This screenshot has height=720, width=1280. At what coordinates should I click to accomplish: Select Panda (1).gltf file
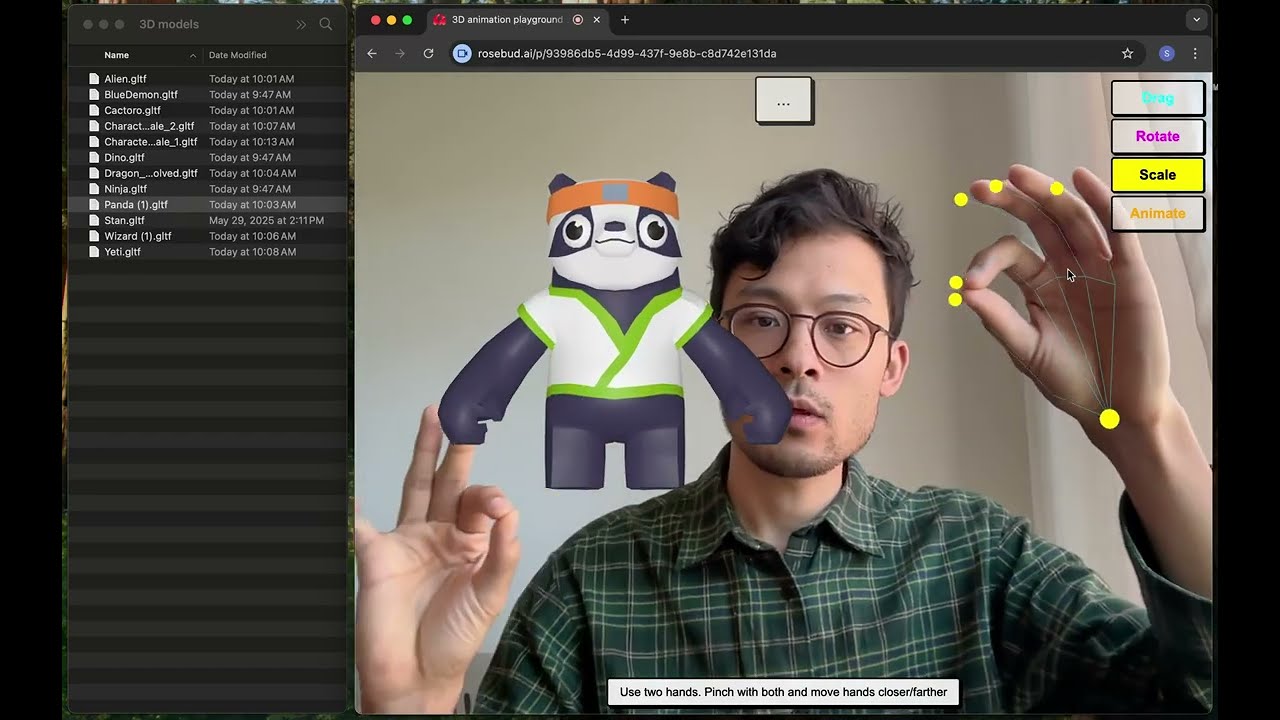click(x=136, y=205)
